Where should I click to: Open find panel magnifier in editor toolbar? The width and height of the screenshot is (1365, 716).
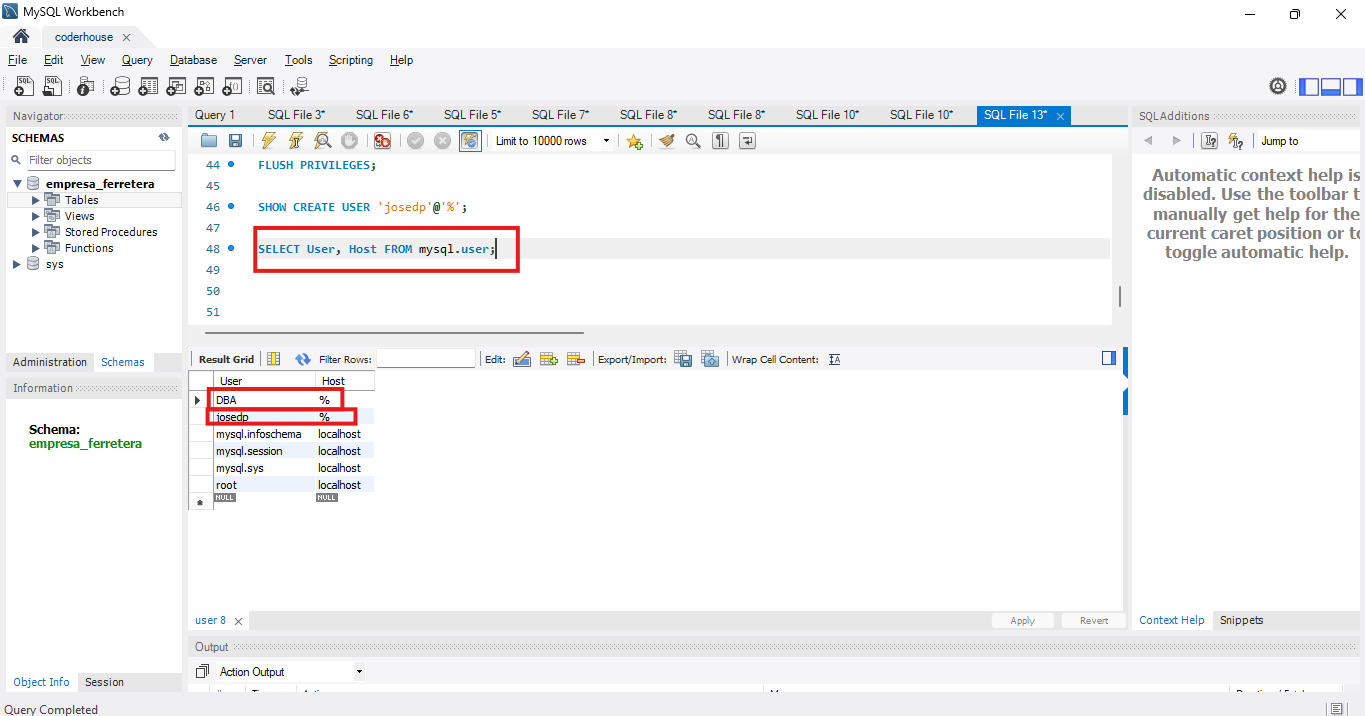coord(693,141)
